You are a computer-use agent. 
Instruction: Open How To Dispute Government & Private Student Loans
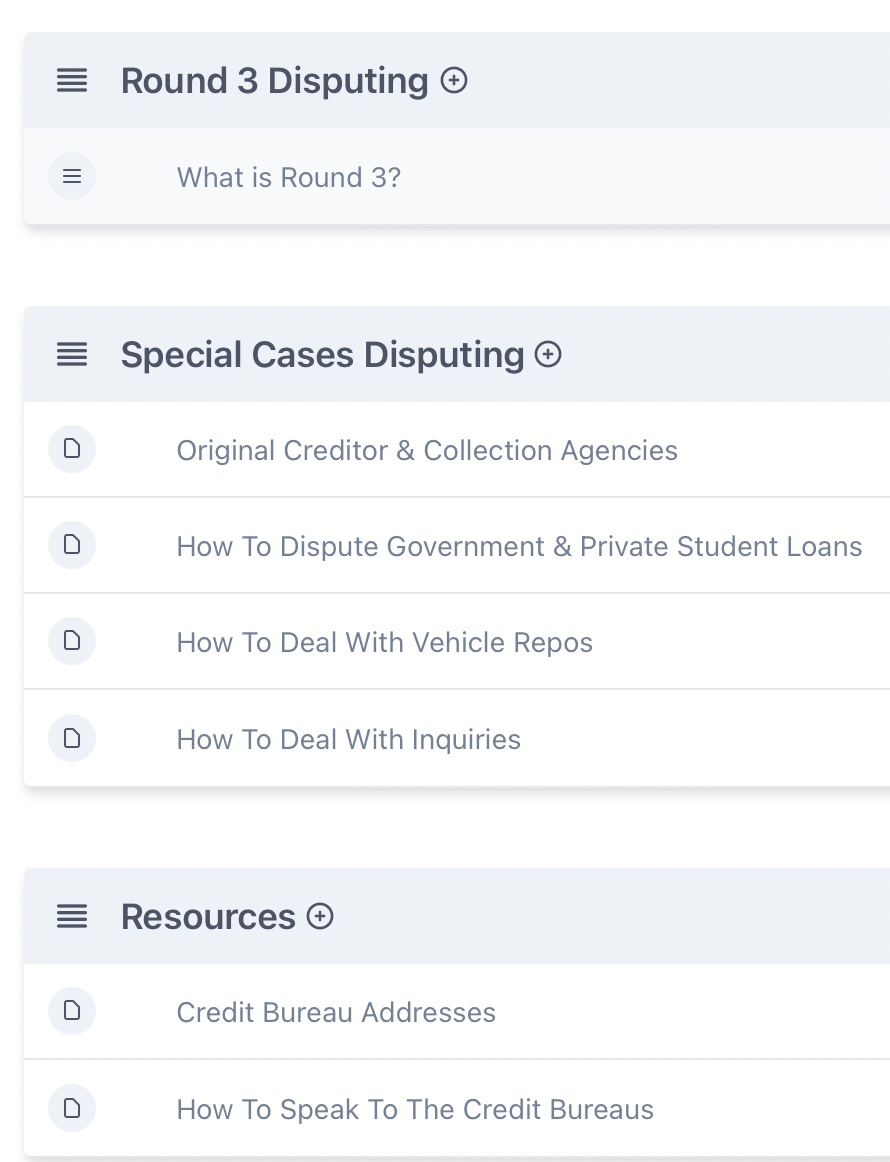[x=519, y=546]
